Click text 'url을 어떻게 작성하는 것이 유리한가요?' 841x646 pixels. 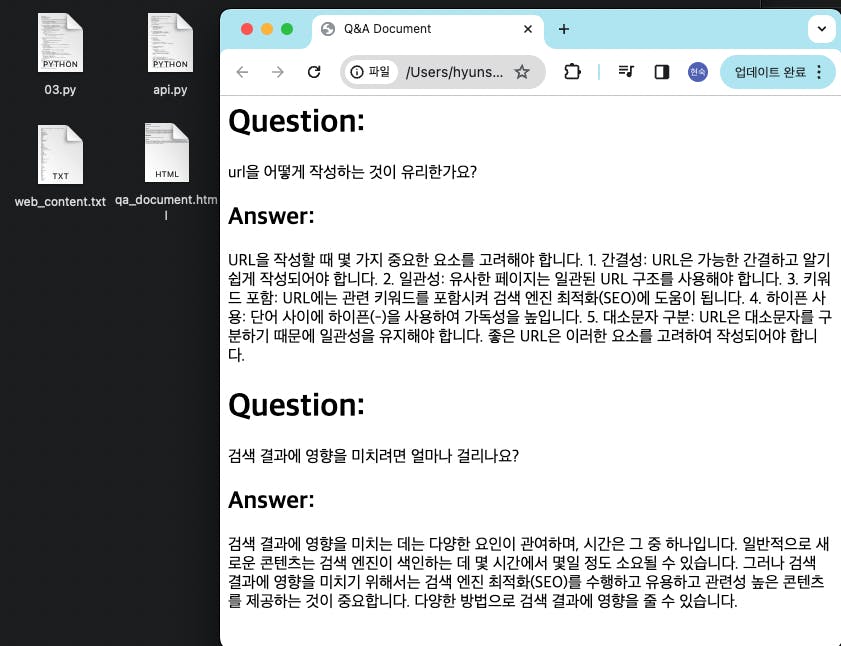tap(352, 172)
